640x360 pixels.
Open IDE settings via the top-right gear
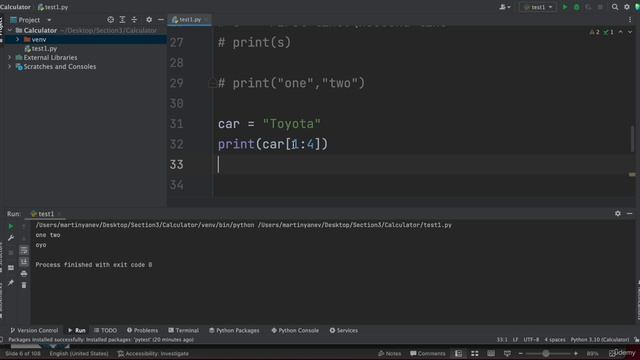(627, 7)
